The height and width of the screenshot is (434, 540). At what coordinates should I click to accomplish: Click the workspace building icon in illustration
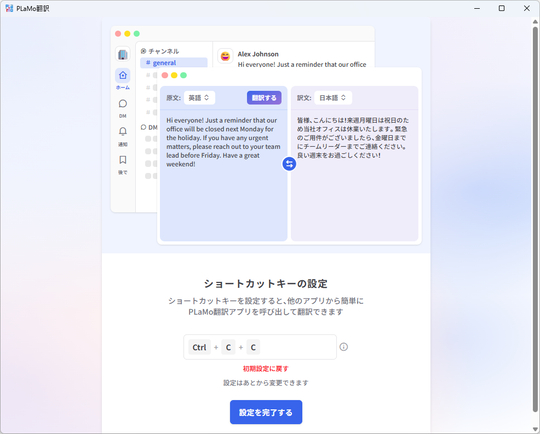[123, 54]
